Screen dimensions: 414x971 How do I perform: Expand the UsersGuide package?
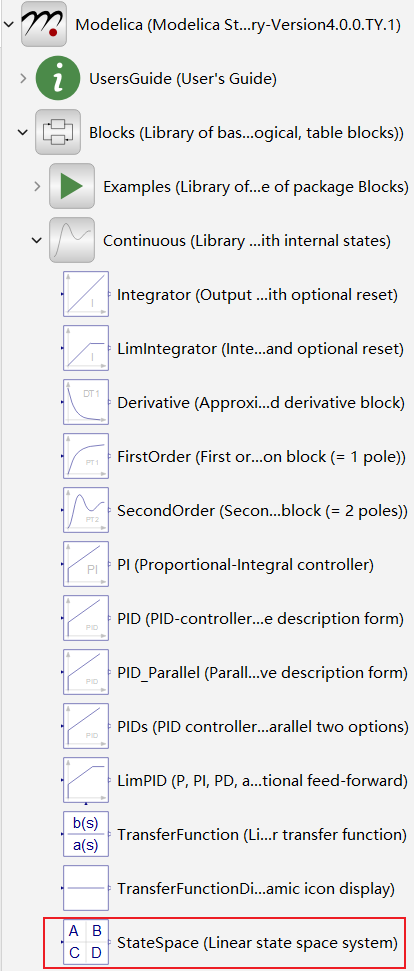23,79
